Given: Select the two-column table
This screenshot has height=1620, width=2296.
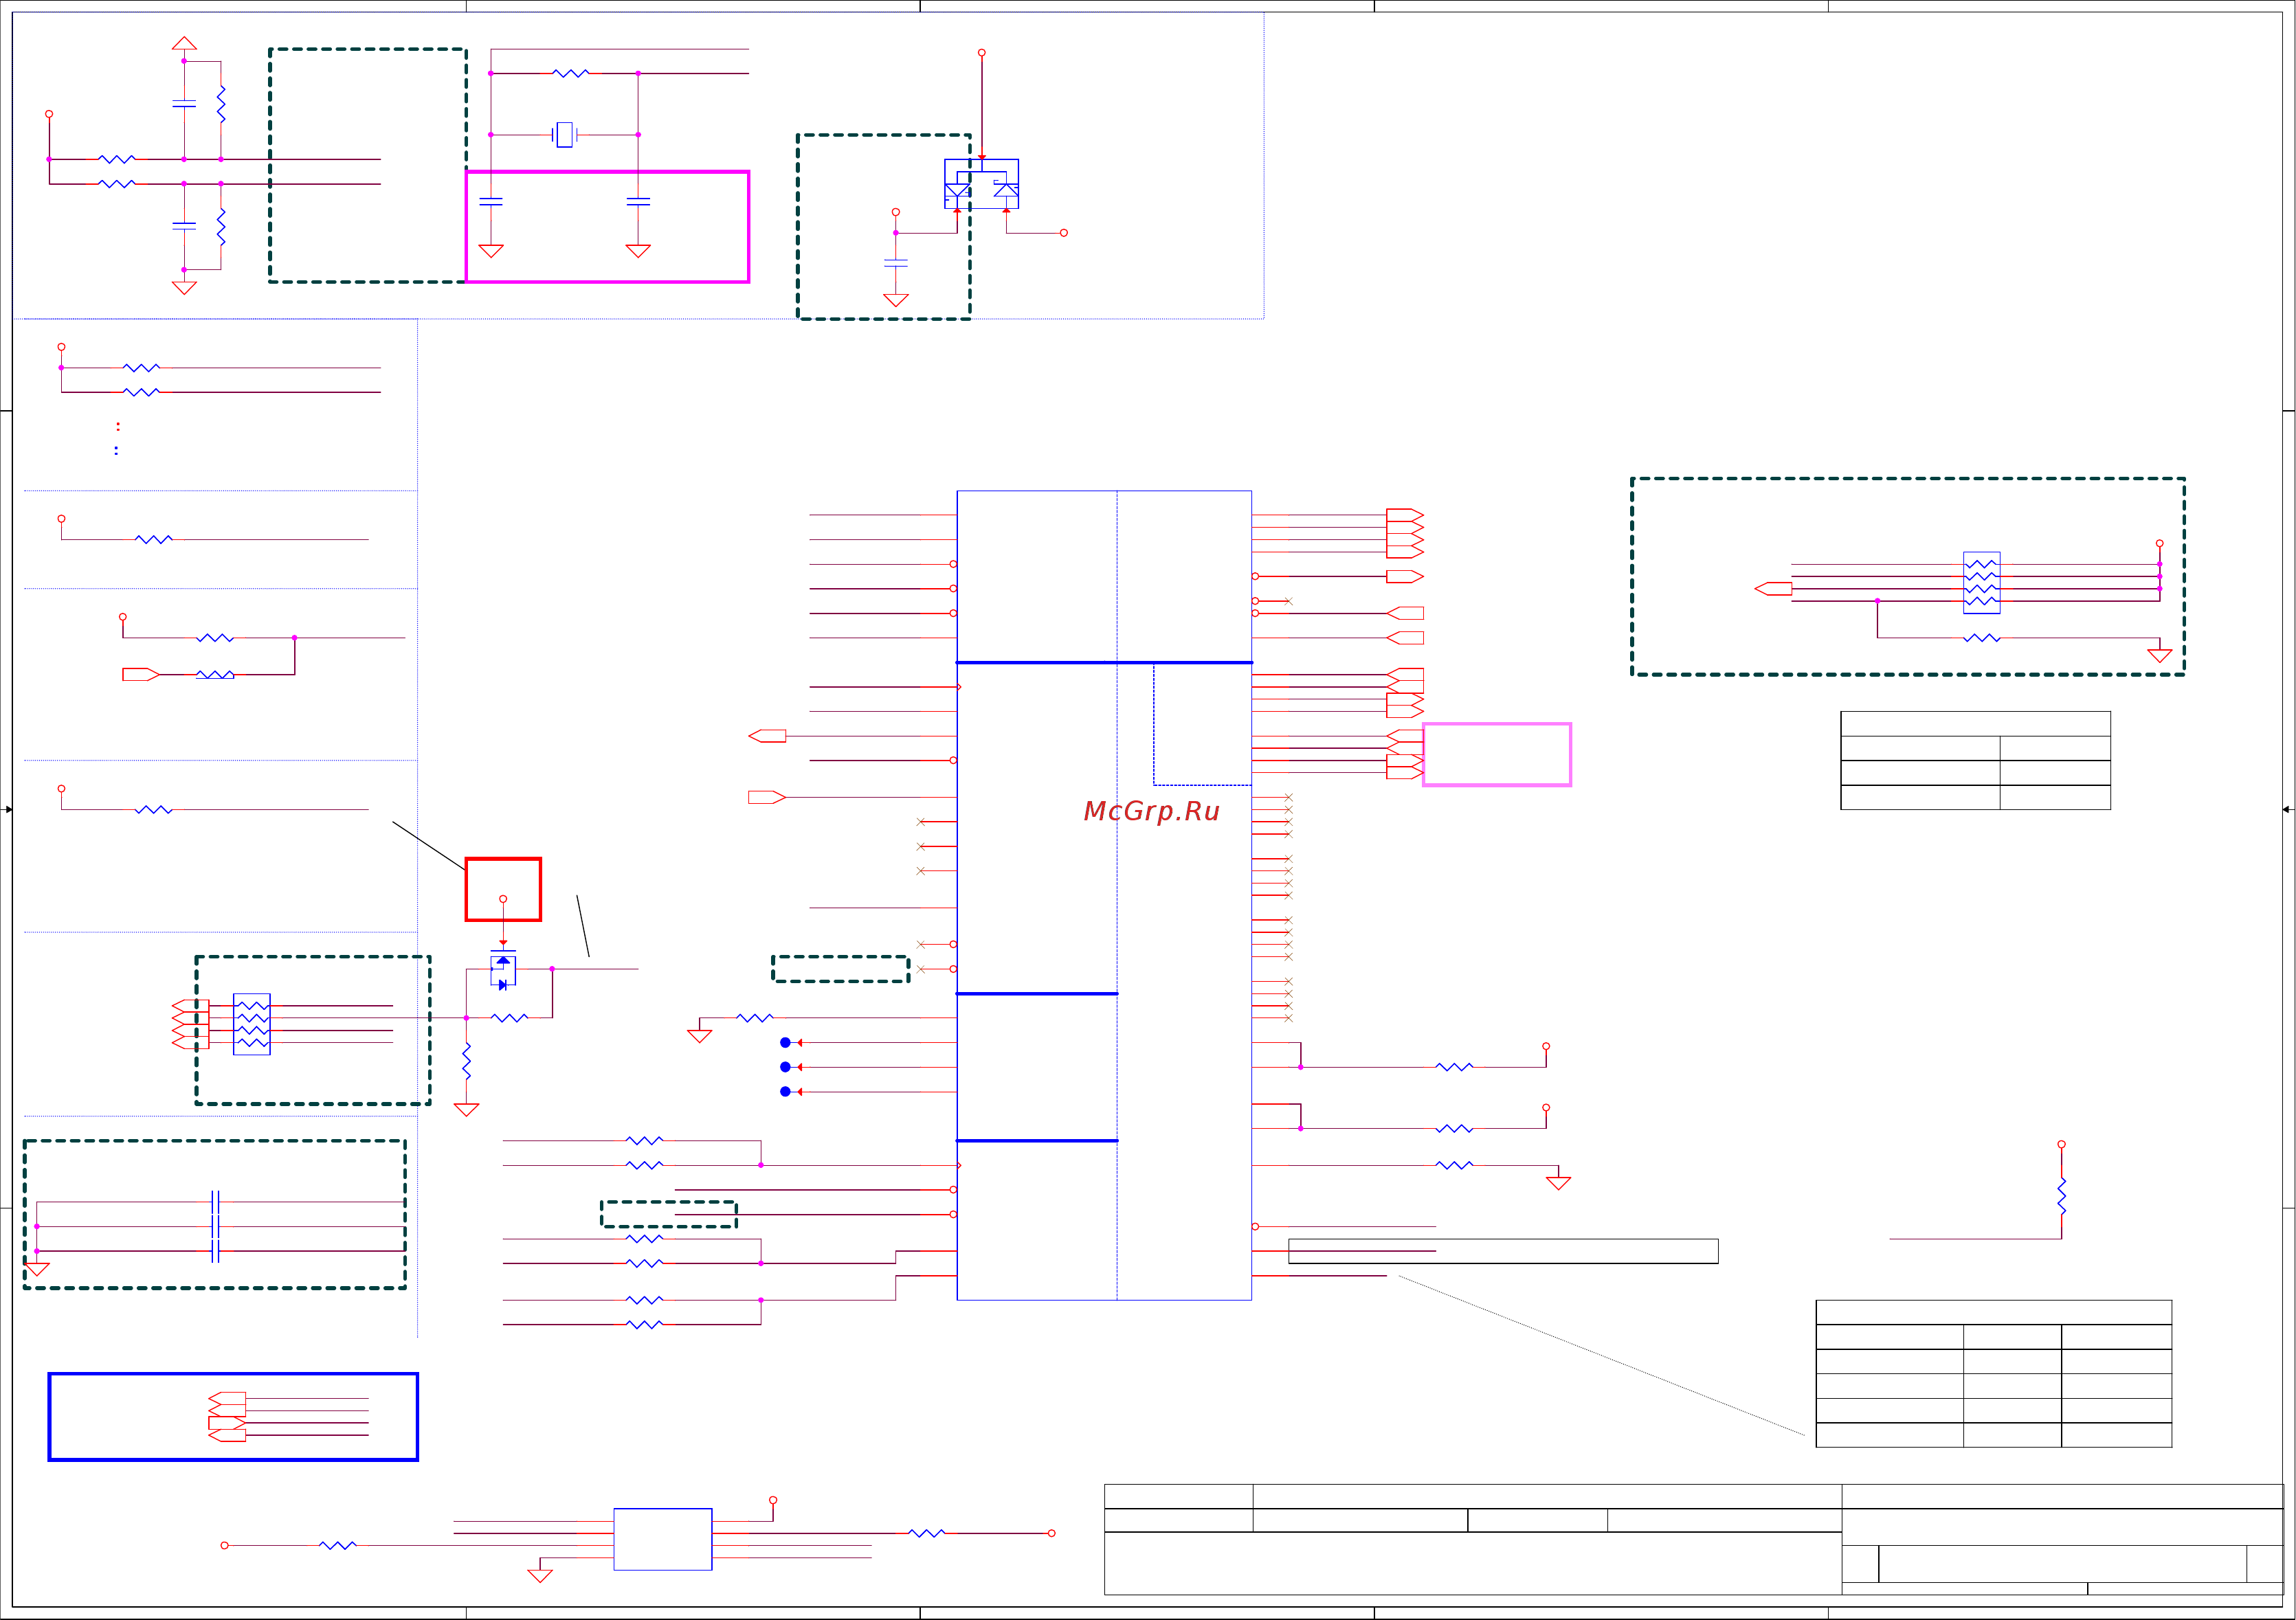Looking at the screenshot, I should coord(1975,760).
